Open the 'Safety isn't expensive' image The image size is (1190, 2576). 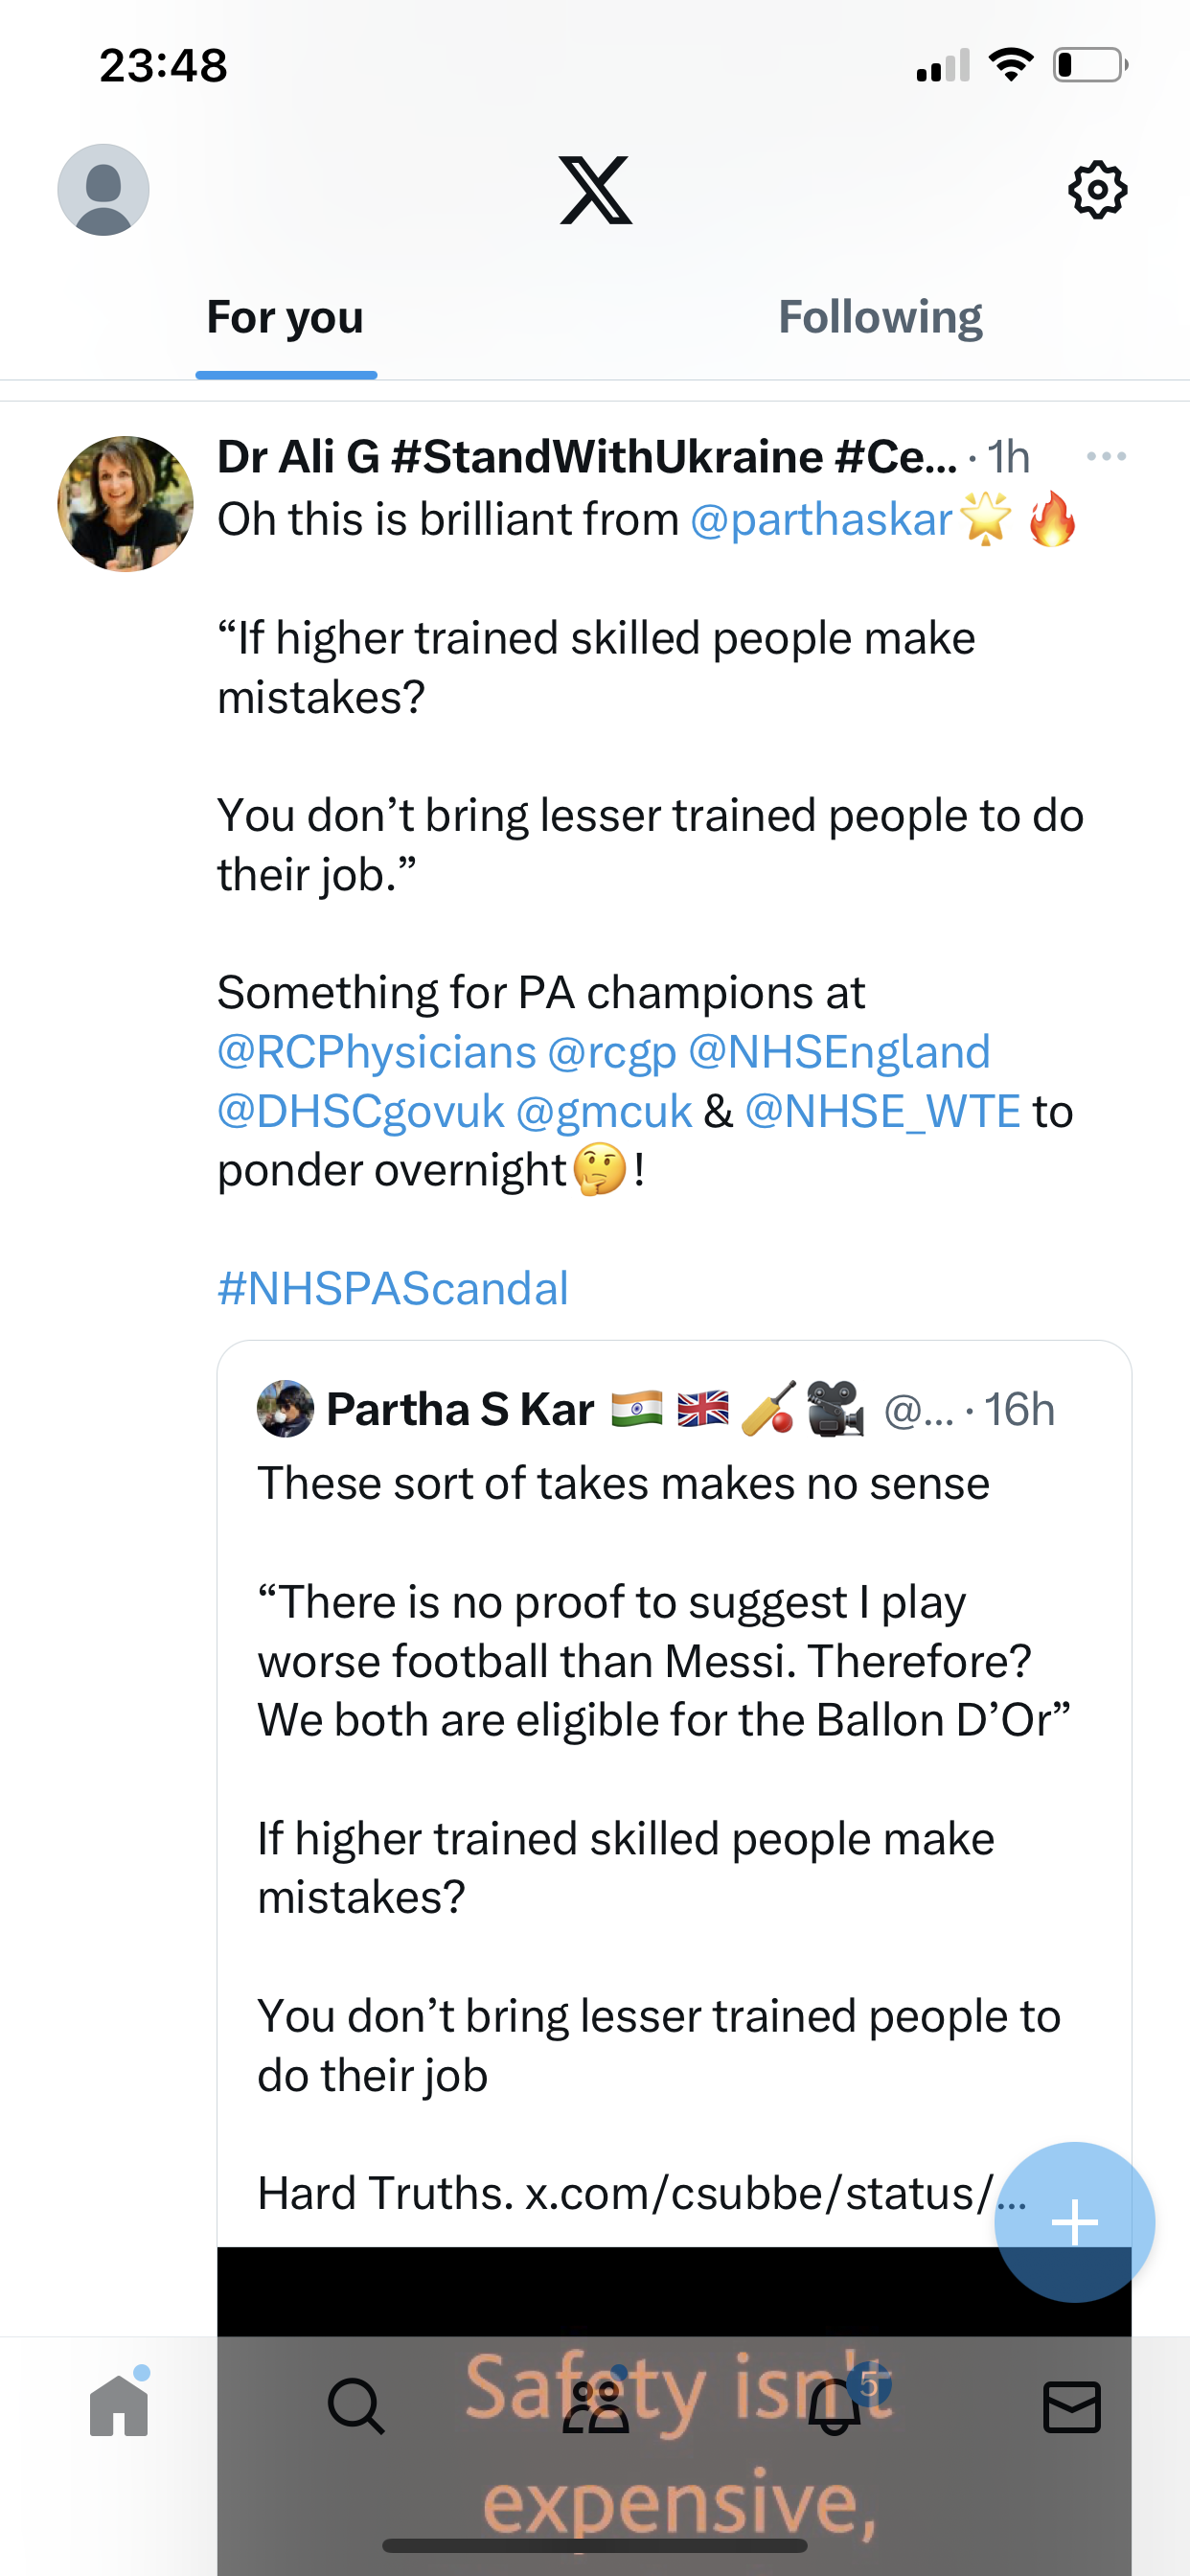(674, 2410)
